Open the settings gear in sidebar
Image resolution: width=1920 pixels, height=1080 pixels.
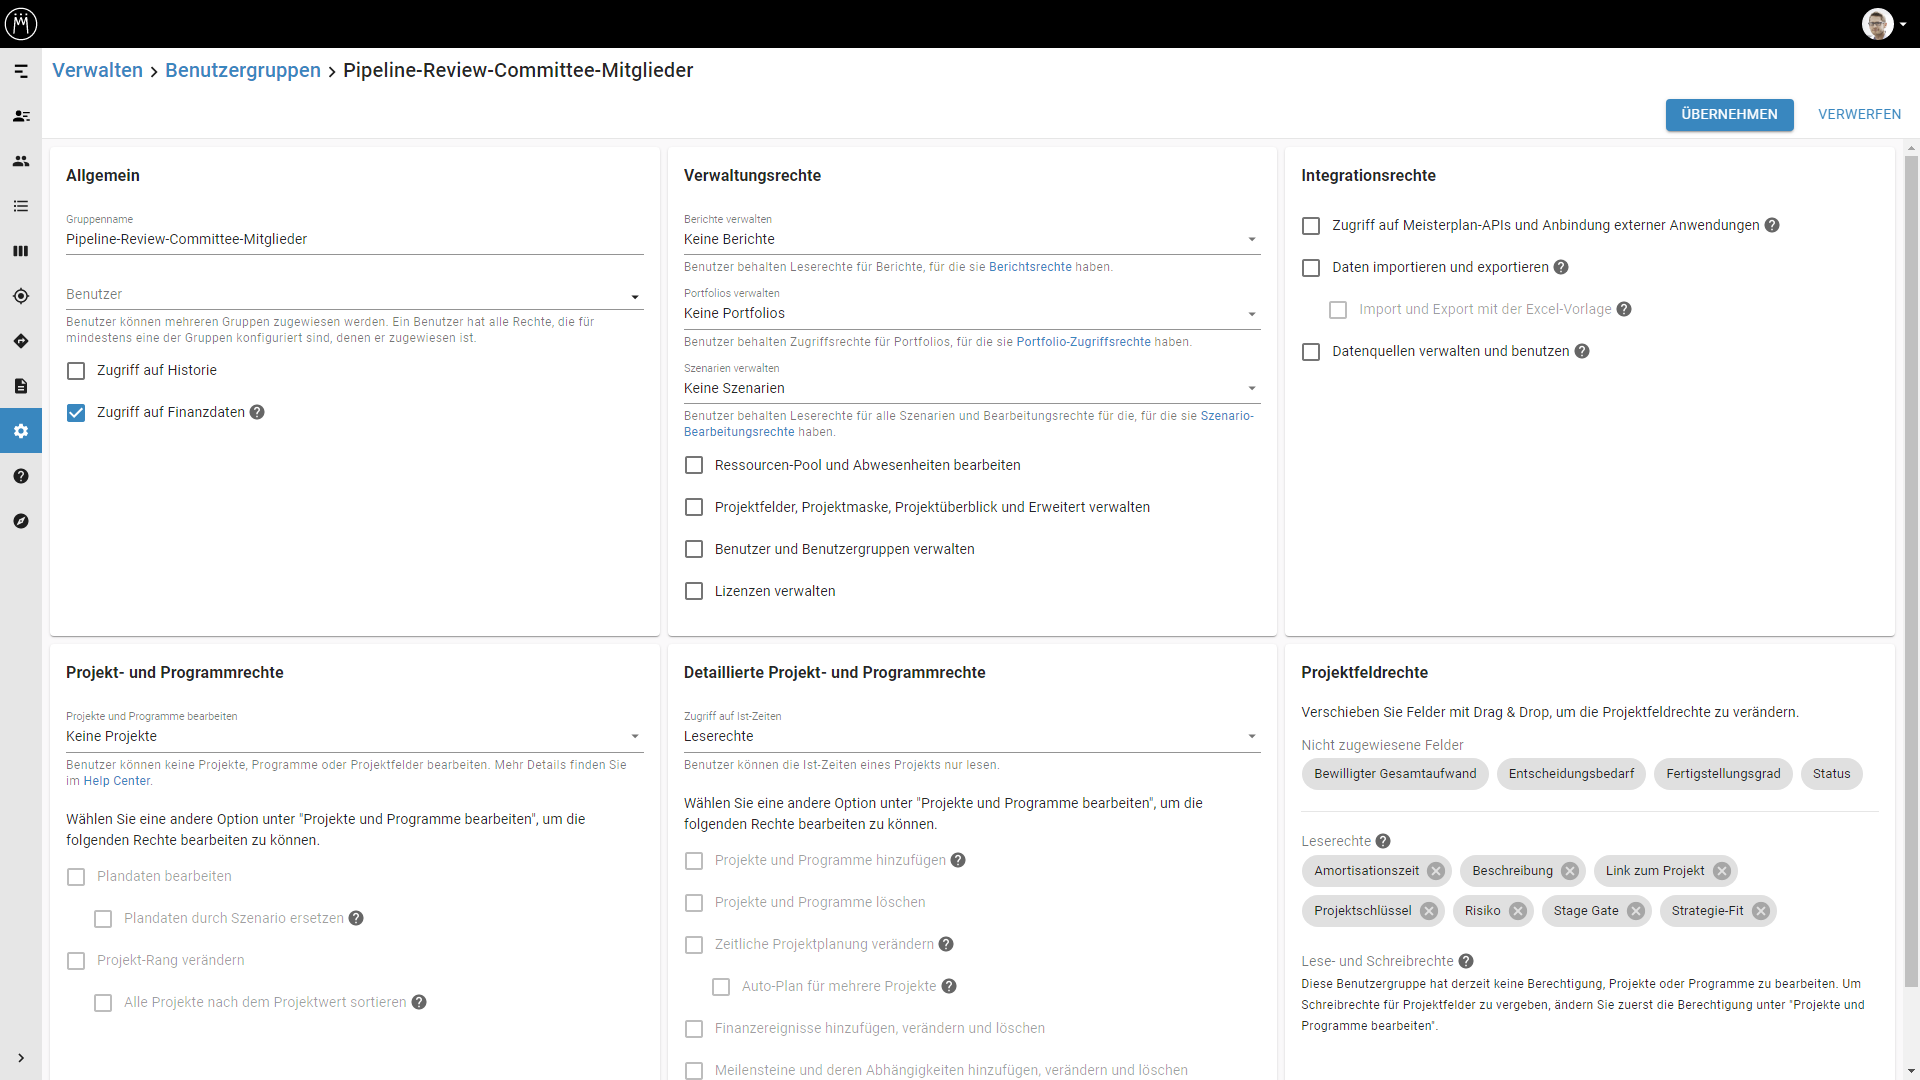[21, 431]
